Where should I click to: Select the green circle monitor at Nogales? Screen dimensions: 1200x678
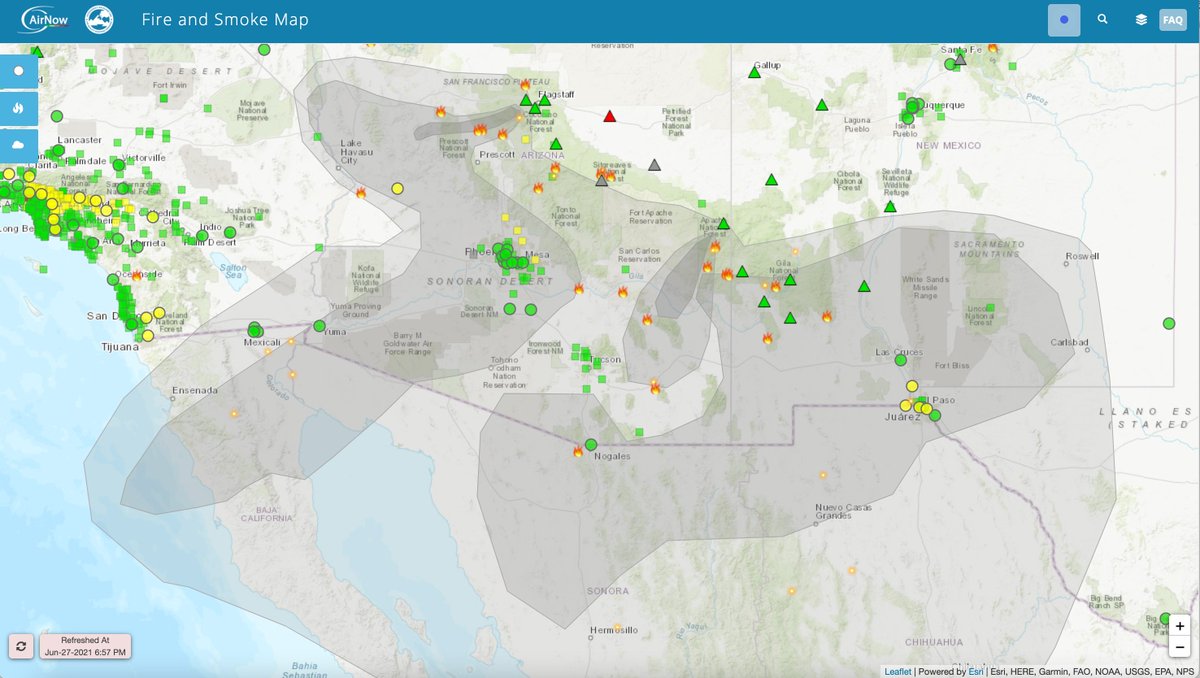591,444
